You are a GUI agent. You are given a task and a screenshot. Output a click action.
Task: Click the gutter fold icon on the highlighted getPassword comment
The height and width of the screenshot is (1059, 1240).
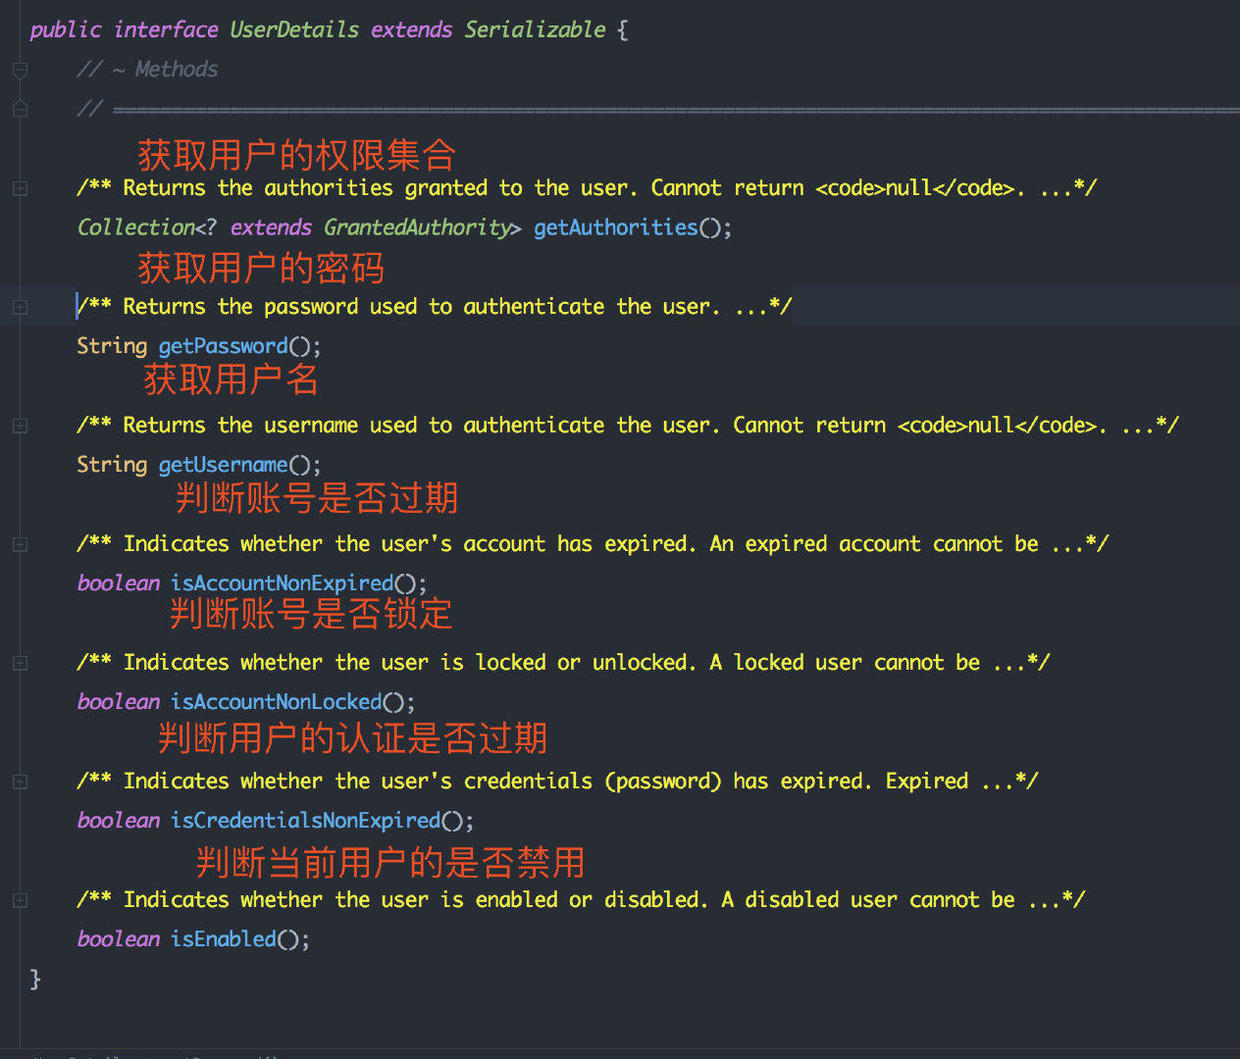pos(18,306)
